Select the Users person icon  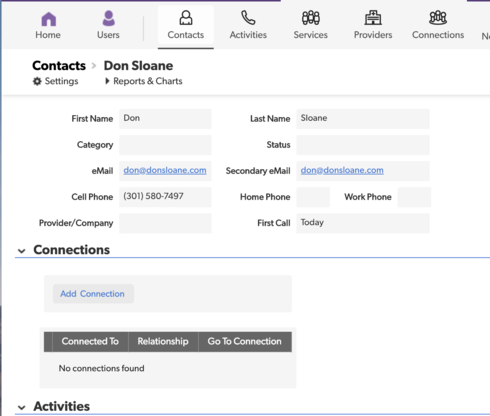tap(108, 18)
